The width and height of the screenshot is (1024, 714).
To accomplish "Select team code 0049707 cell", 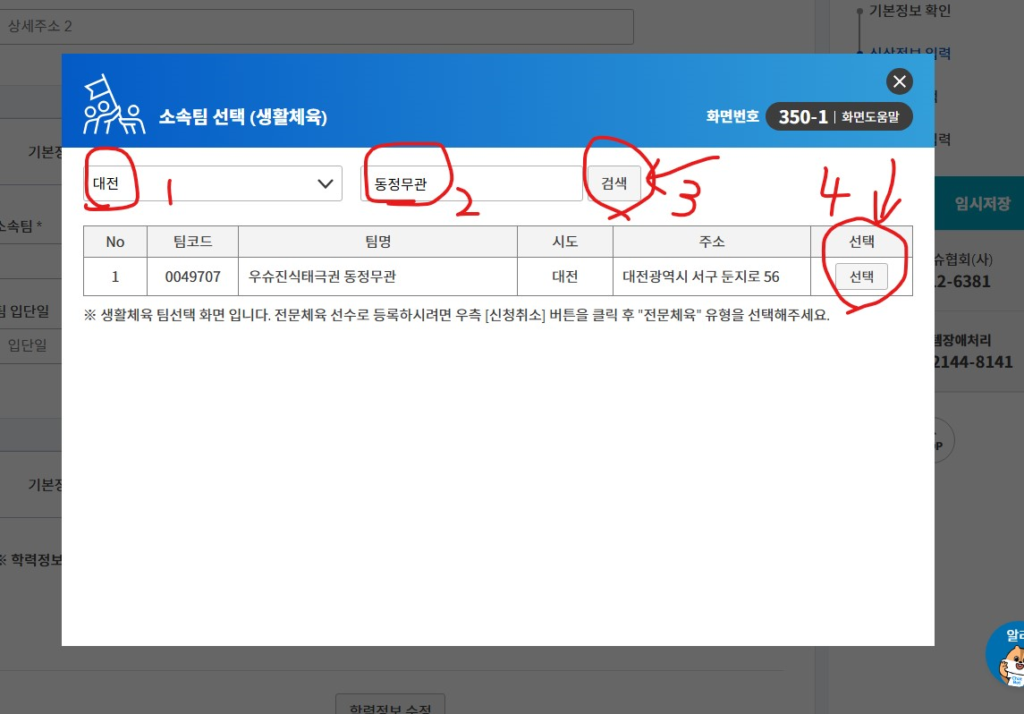I will [192, 277].
